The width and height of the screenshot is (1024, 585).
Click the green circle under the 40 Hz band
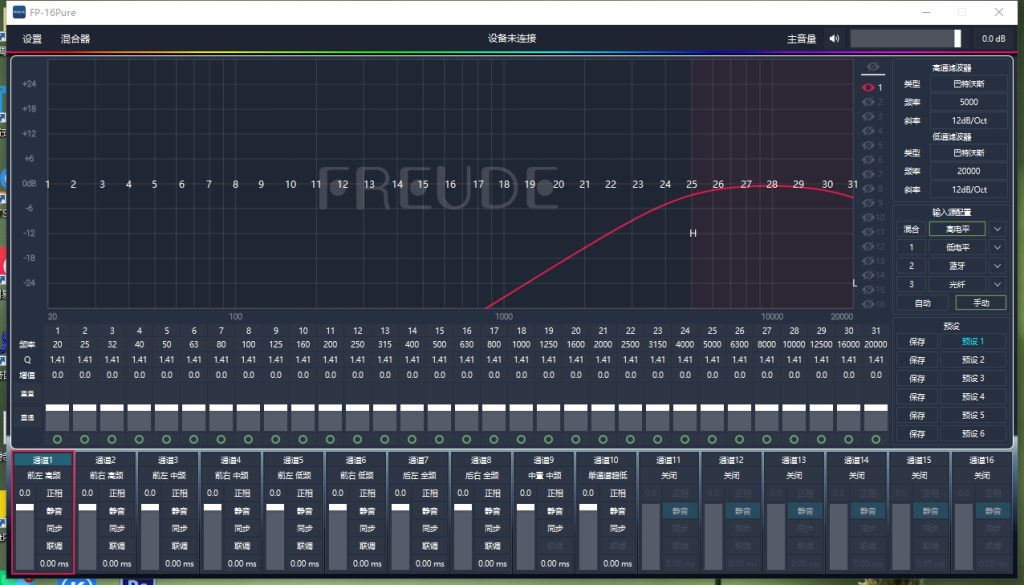tap(139, 439)
